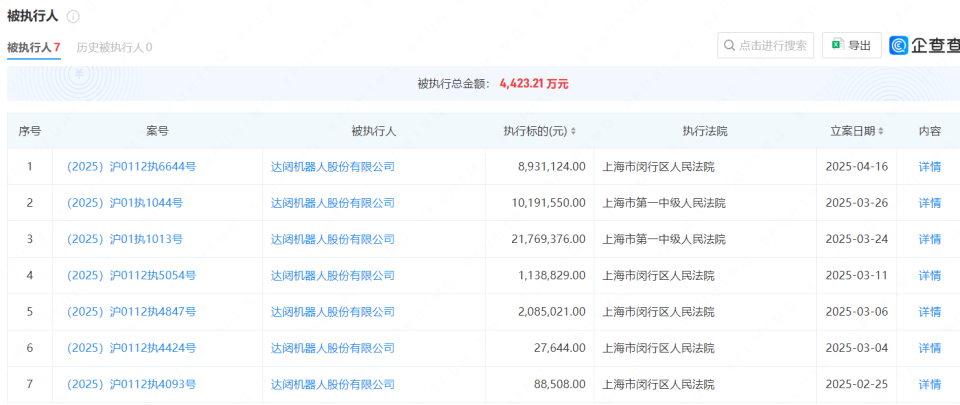This screenshot has width=960, height=405.
Task: Open case (2025) 沪0112执6644号
Action: (x=131, y=166)
